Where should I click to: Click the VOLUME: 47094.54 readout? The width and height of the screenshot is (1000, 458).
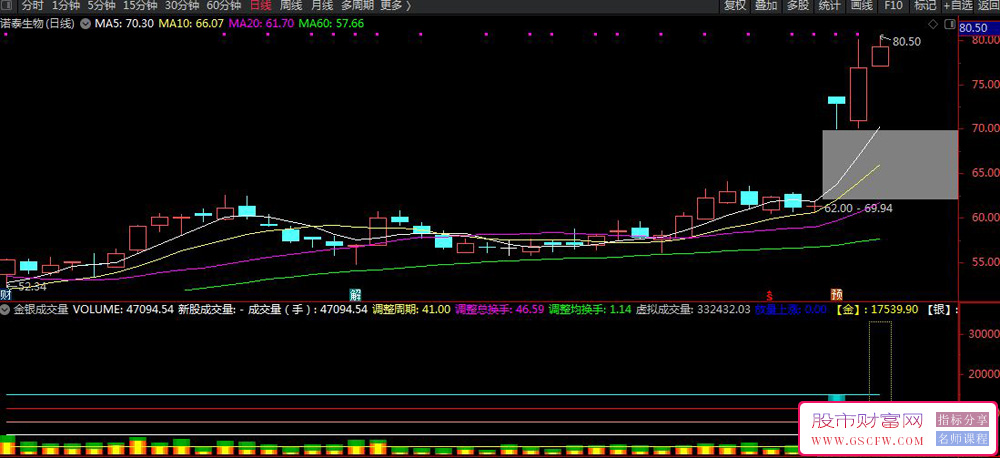point(124,310)
